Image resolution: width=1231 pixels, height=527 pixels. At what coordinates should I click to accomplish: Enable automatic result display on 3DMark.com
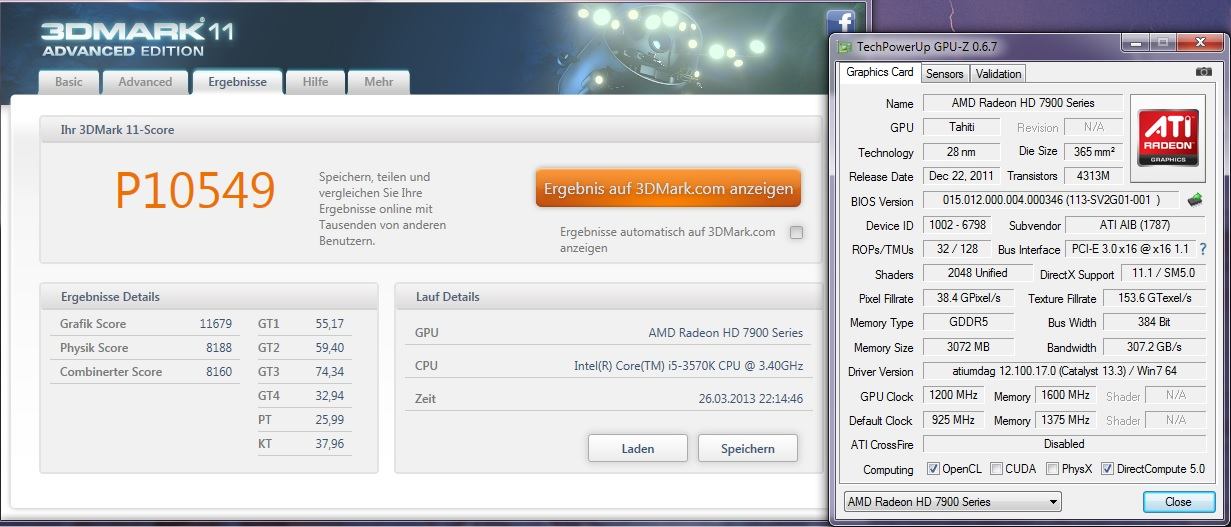coord(796,233)
